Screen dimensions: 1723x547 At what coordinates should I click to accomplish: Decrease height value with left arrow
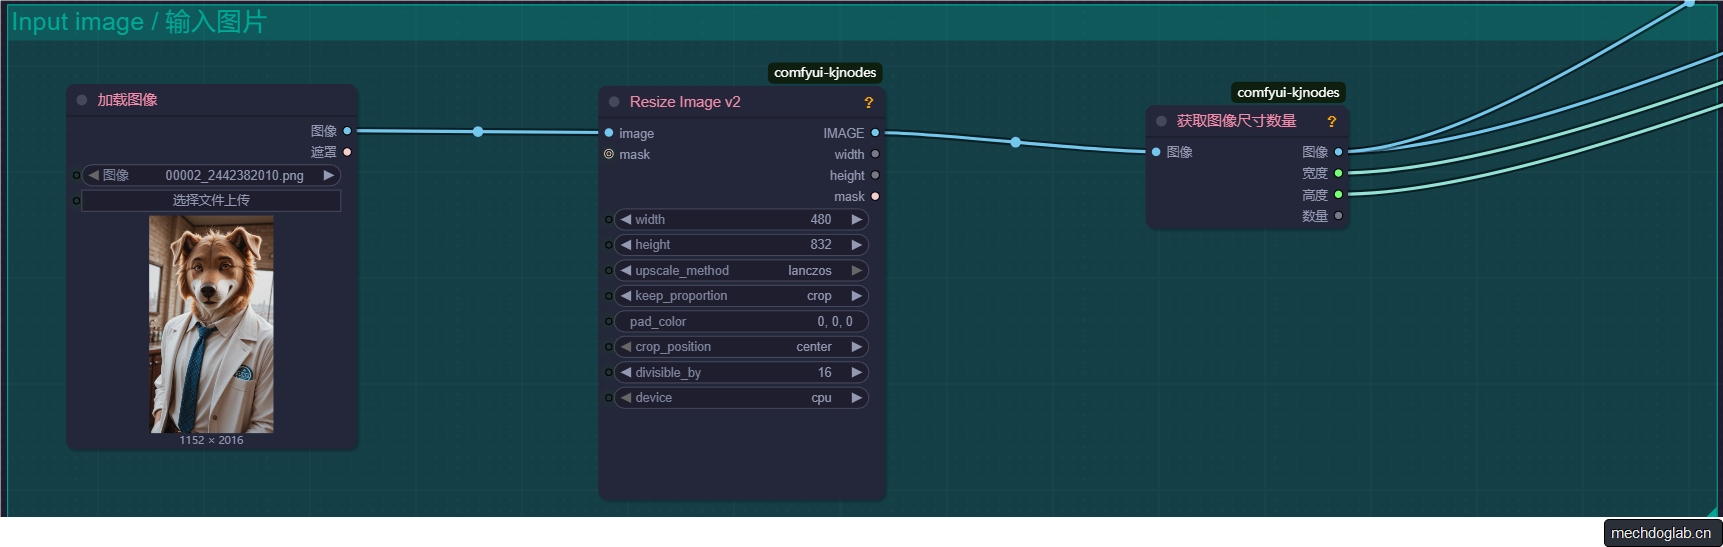pos(626,245)
